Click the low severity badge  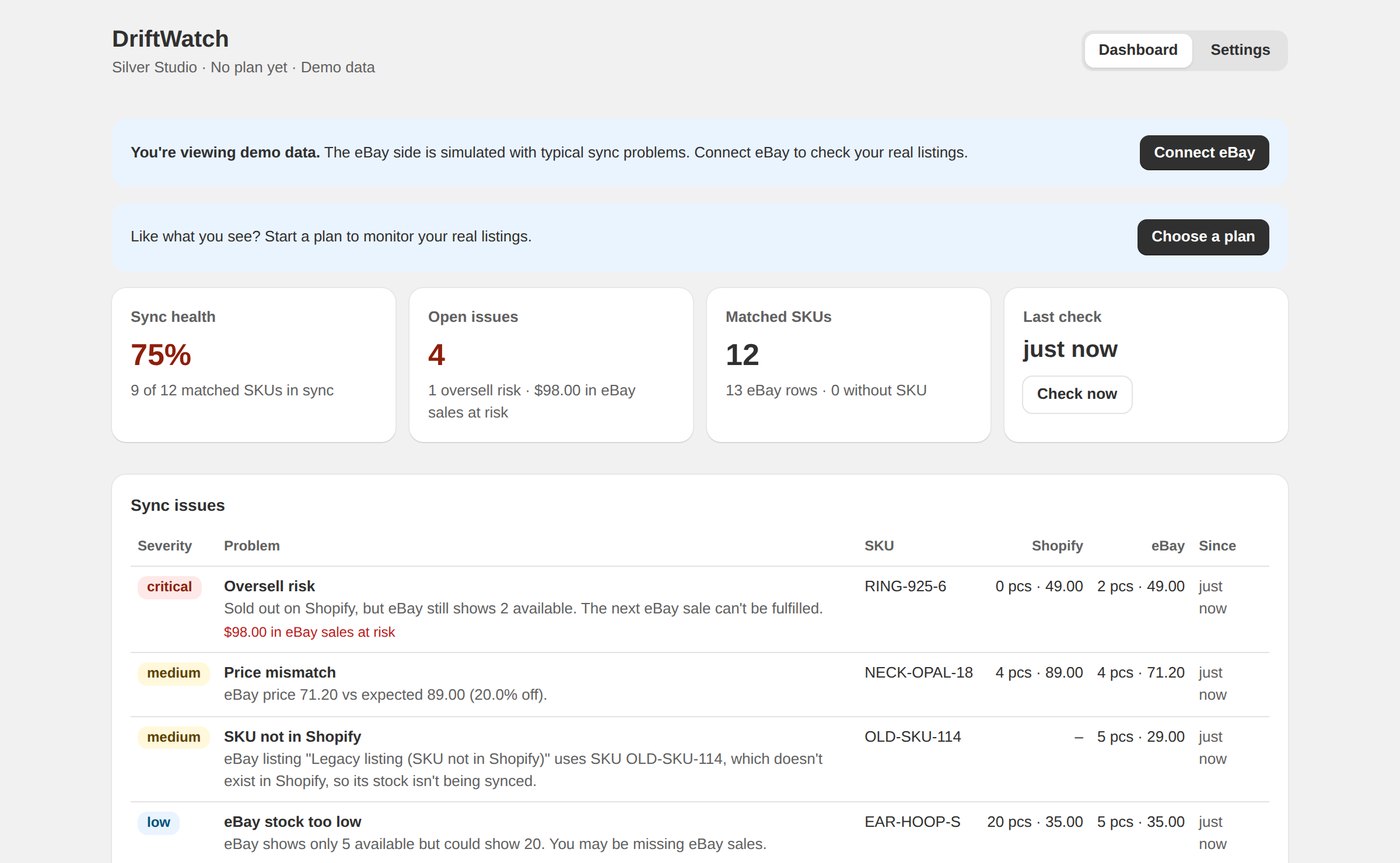[x=158, y=823]
